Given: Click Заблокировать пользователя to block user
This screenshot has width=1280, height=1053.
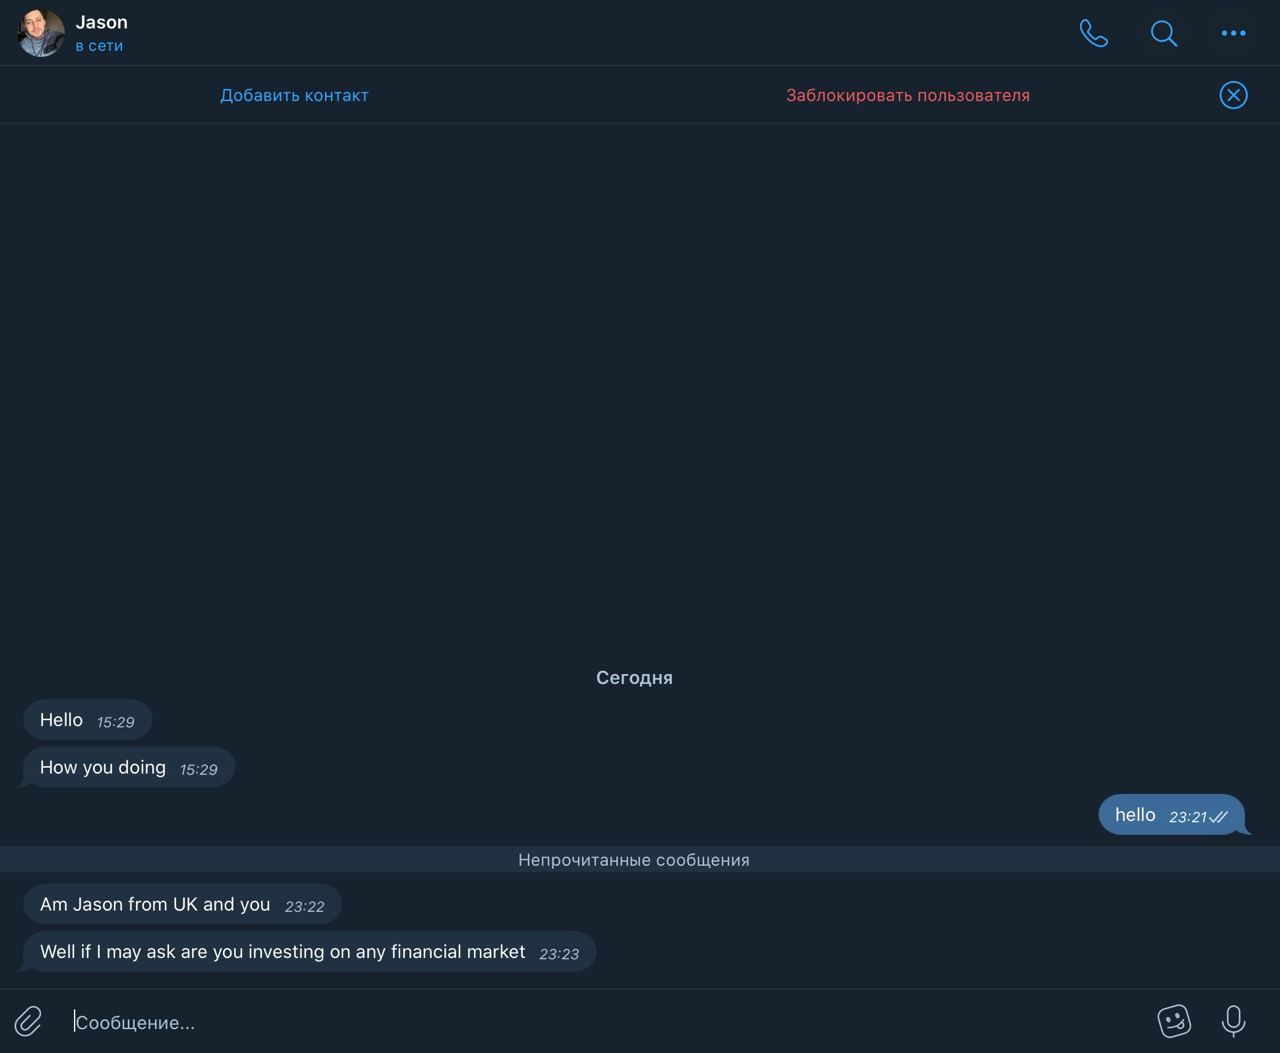Looking at the screenshot, I should [x=908, y=95].
